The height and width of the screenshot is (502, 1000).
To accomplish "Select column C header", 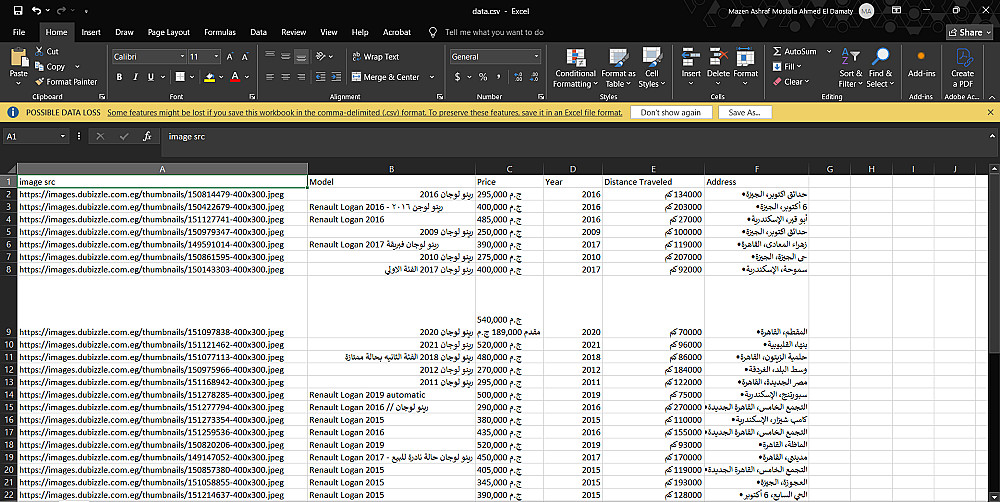I will (x=509, y=169).
